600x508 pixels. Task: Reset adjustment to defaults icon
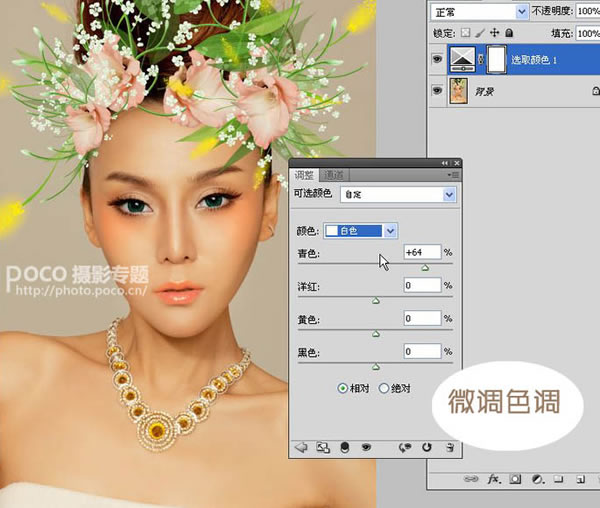(x=427, y=447)
